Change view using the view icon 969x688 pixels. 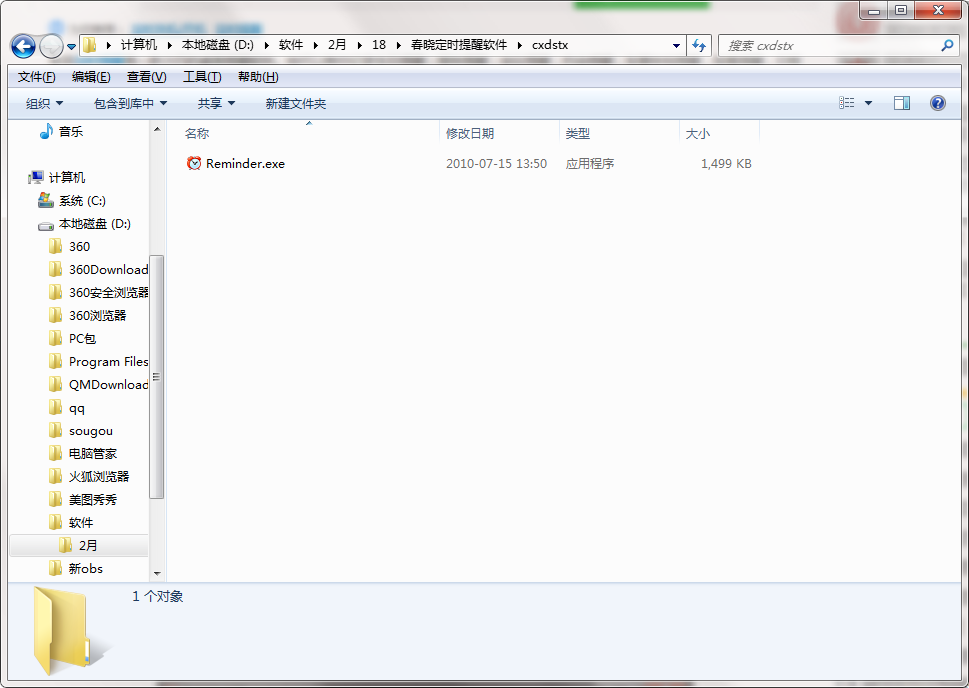pos(847,103)
